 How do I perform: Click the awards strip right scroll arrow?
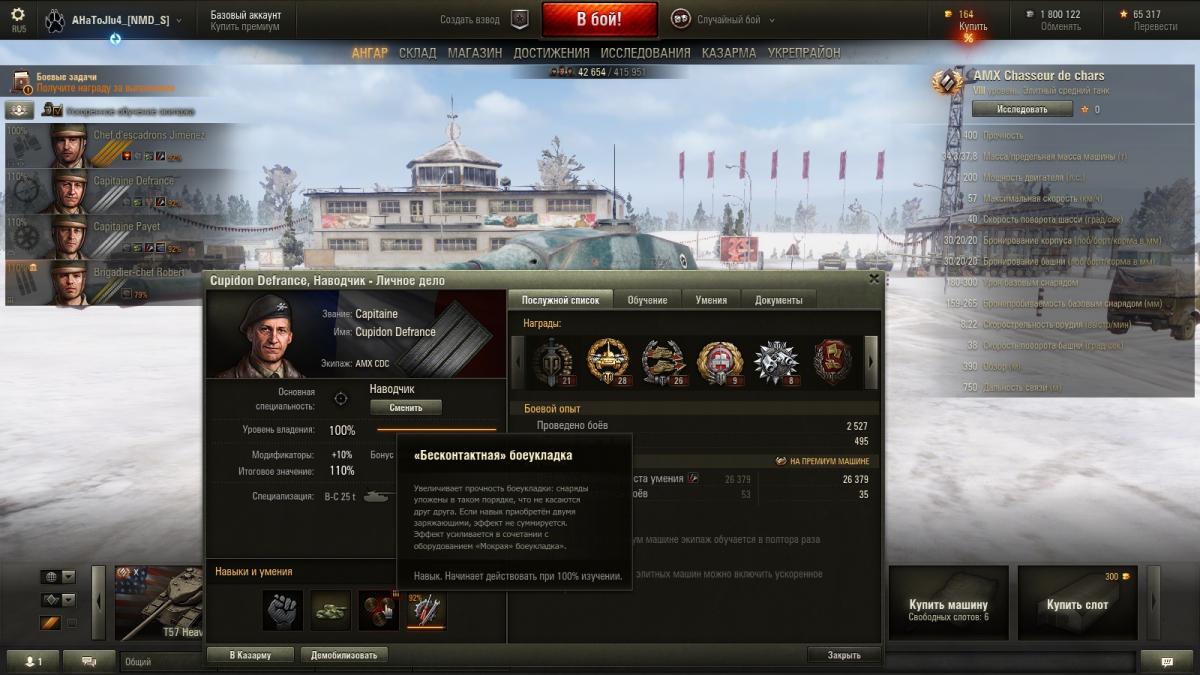(x=871, y=360)
